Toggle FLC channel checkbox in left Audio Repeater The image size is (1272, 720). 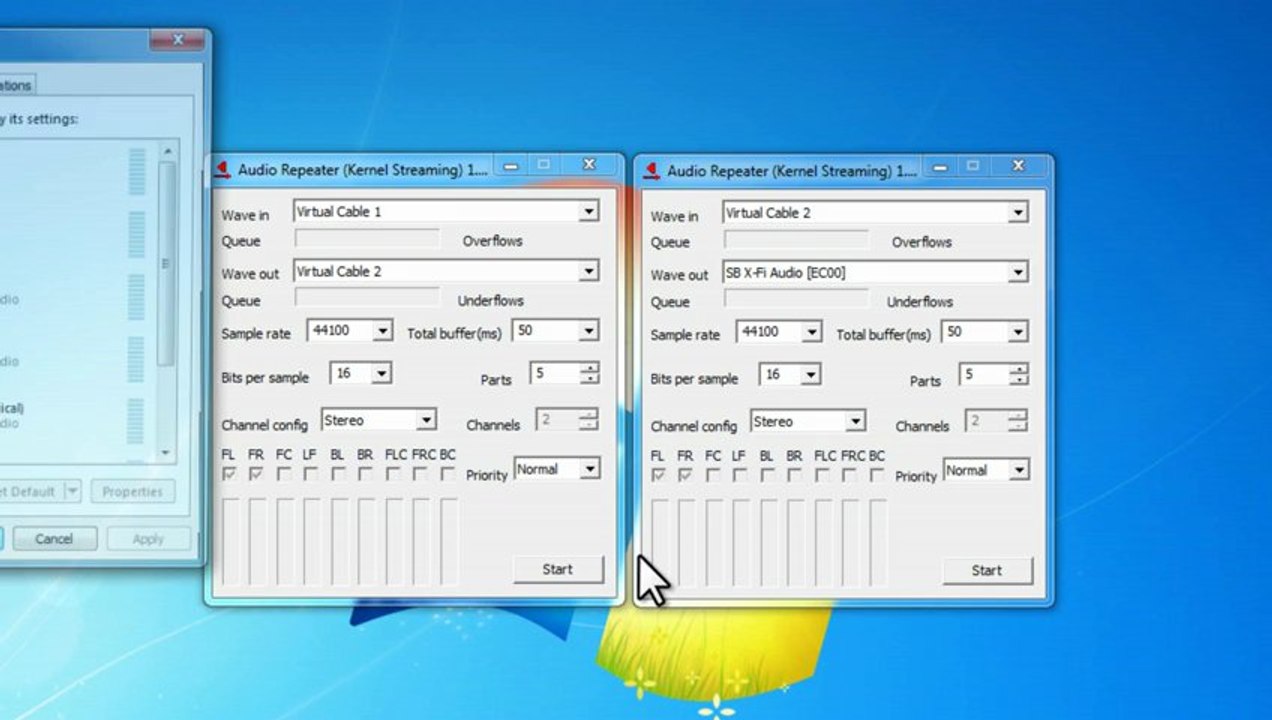tap(393, 474)
